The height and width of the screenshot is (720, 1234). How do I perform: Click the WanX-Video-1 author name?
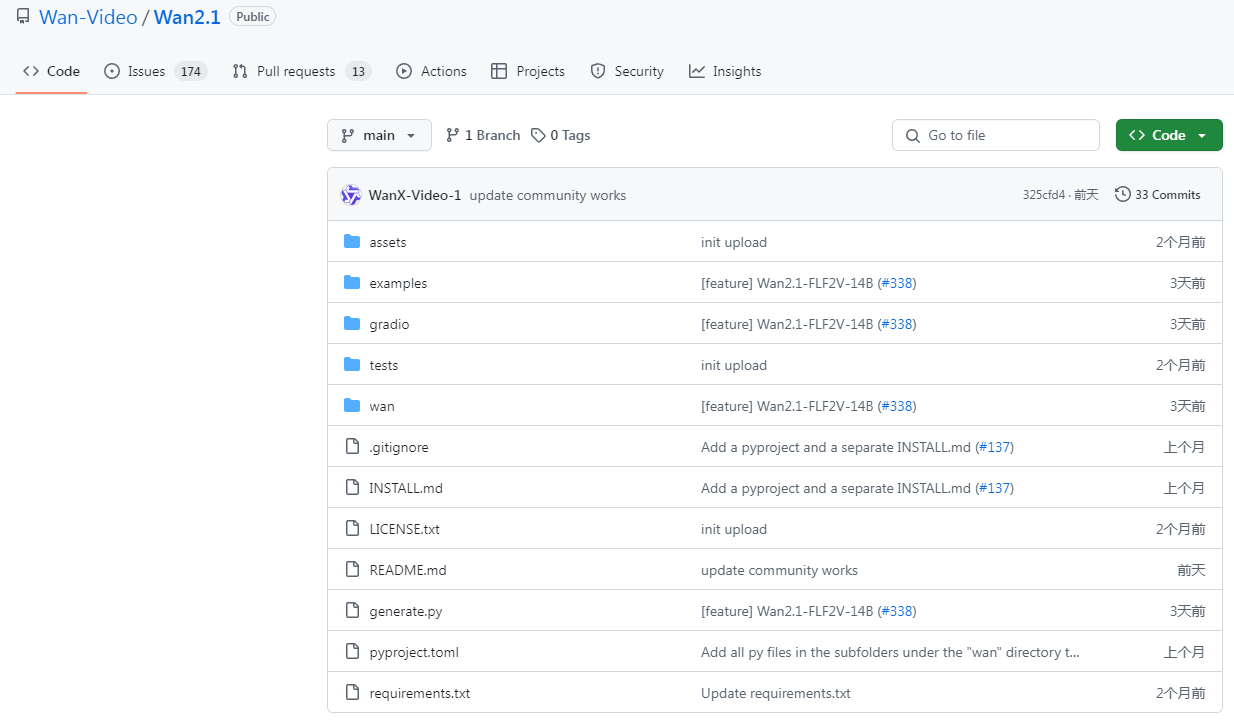(415, 195)
